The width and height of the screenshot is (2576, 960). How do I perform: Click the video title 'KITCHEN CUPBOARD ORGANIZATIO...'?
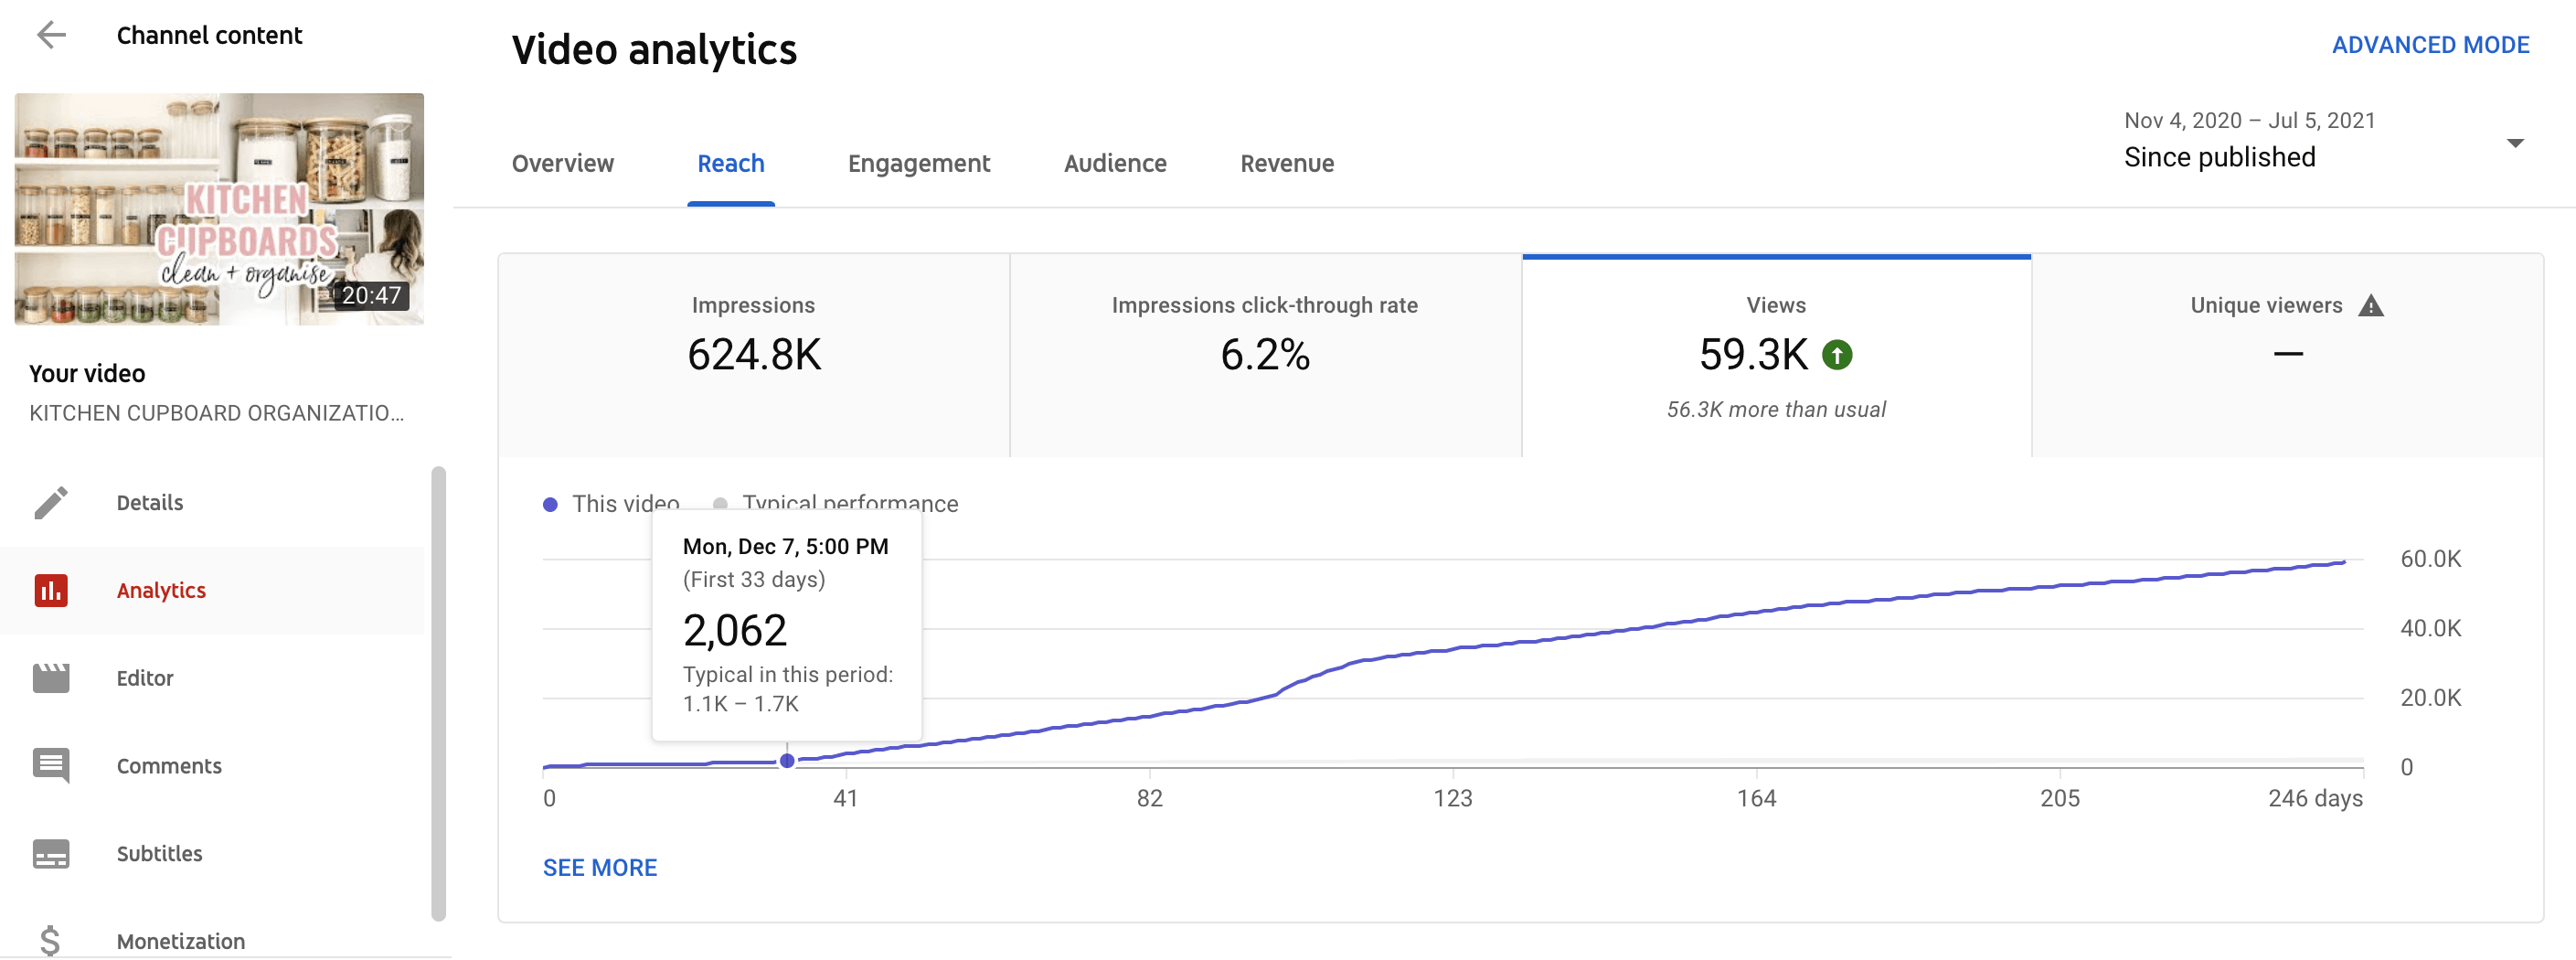(x=217, y=413)
